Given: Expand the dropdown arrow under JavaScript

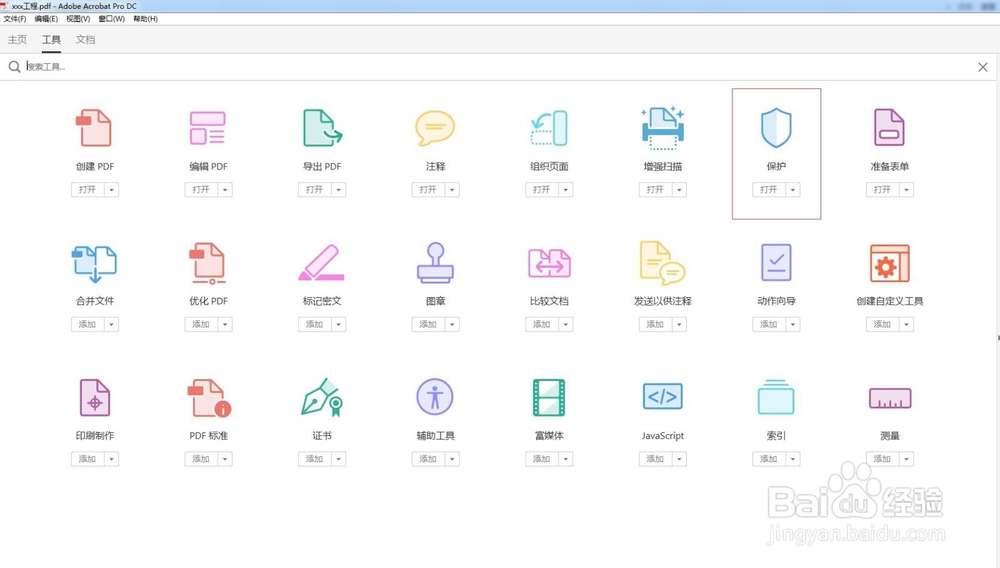Looking at the screenshot, I should coord(679,459).
